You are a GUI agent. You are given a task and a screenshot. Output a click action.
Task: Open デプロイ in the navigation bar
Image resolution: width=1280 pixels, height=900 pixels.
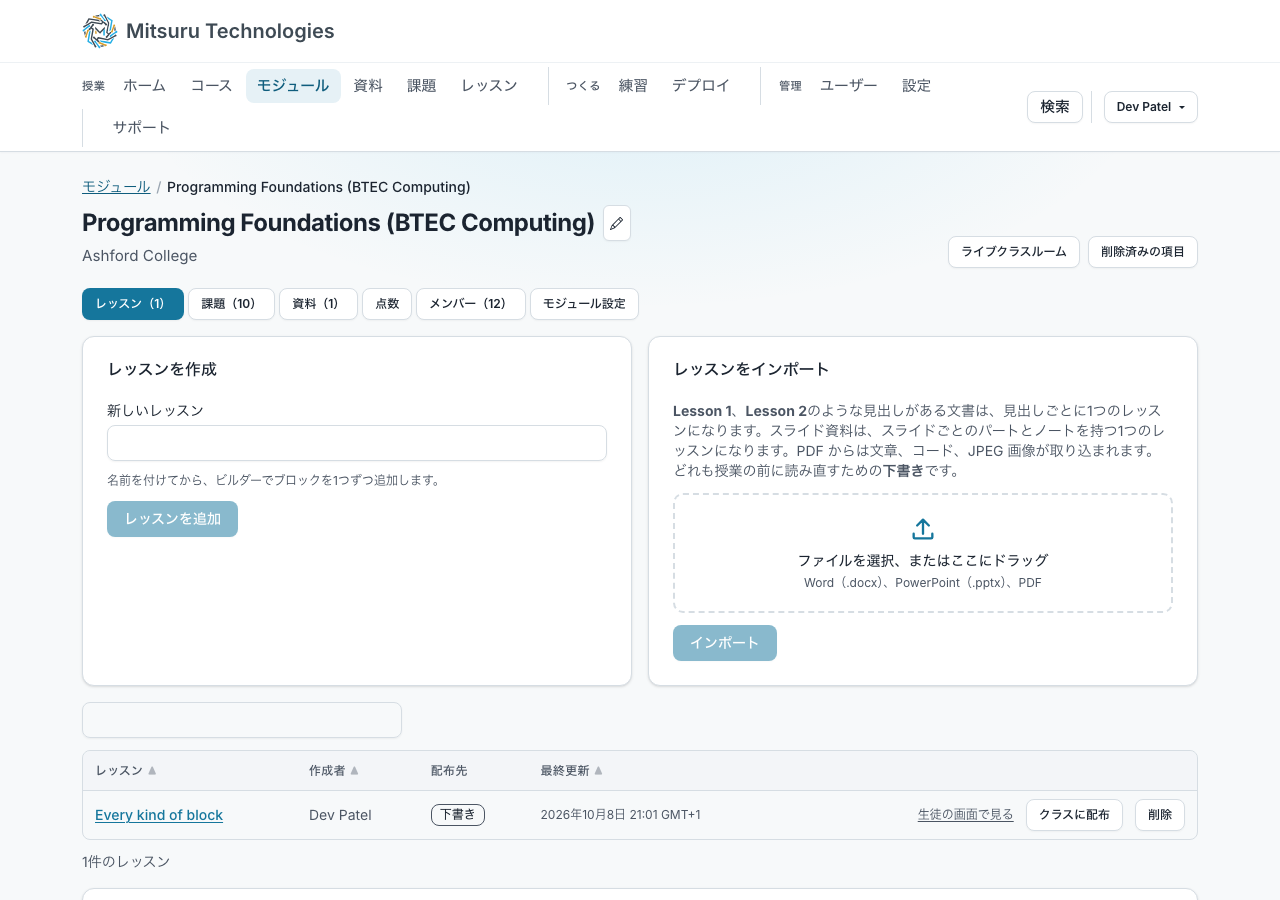[701, 86]
